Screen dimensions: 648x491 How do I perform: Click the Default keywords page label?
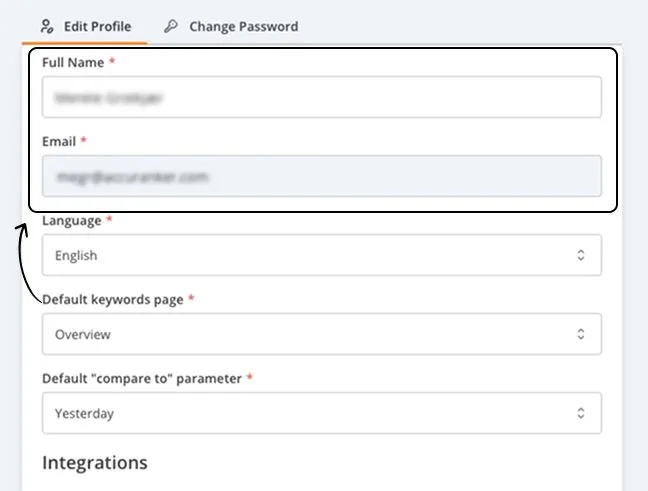(x=112, y=299)
